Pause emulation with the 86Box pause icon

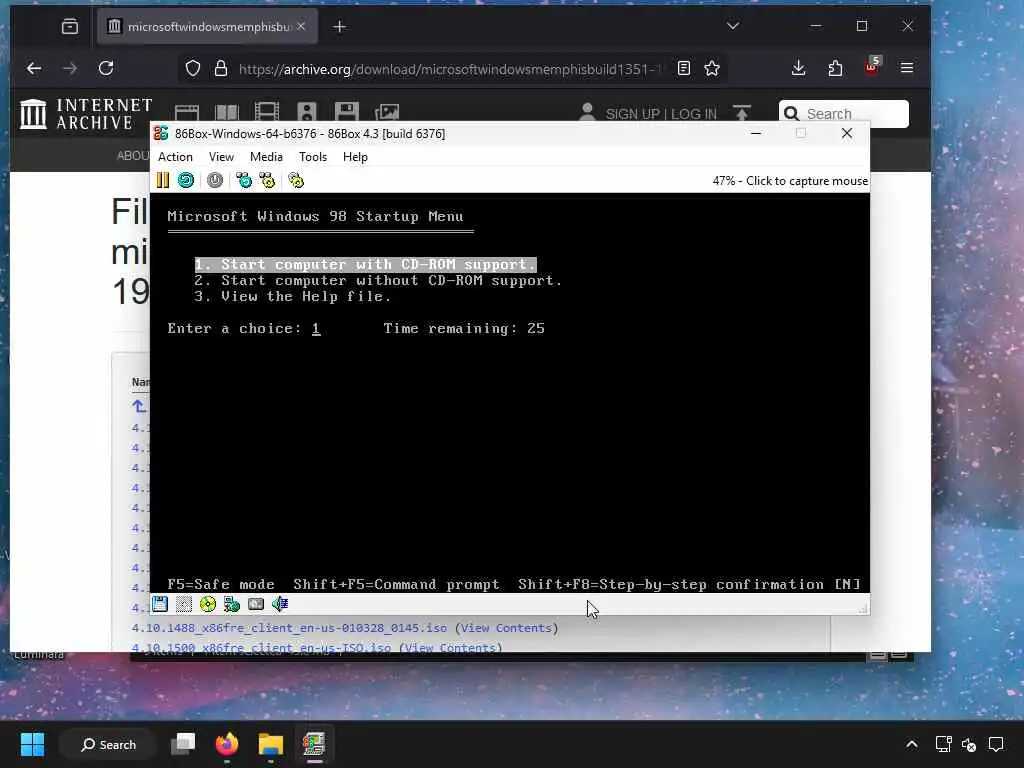(163, 180)
